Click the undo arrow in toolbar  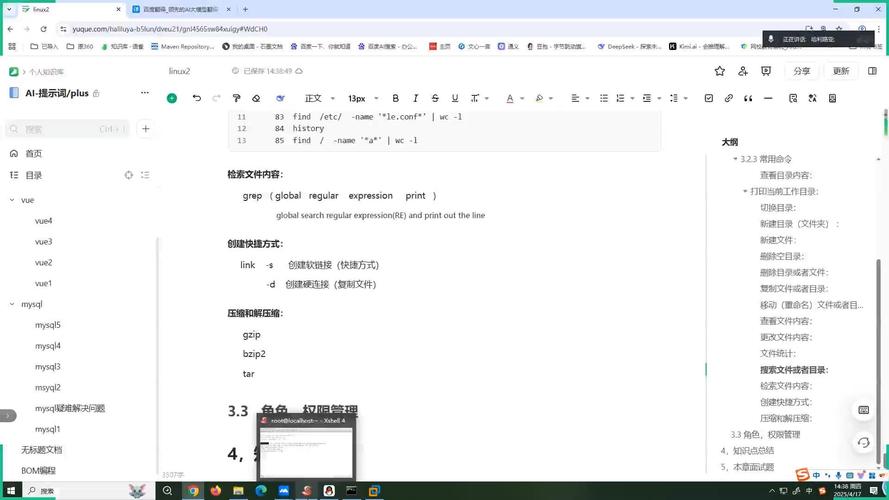[197, 98]
